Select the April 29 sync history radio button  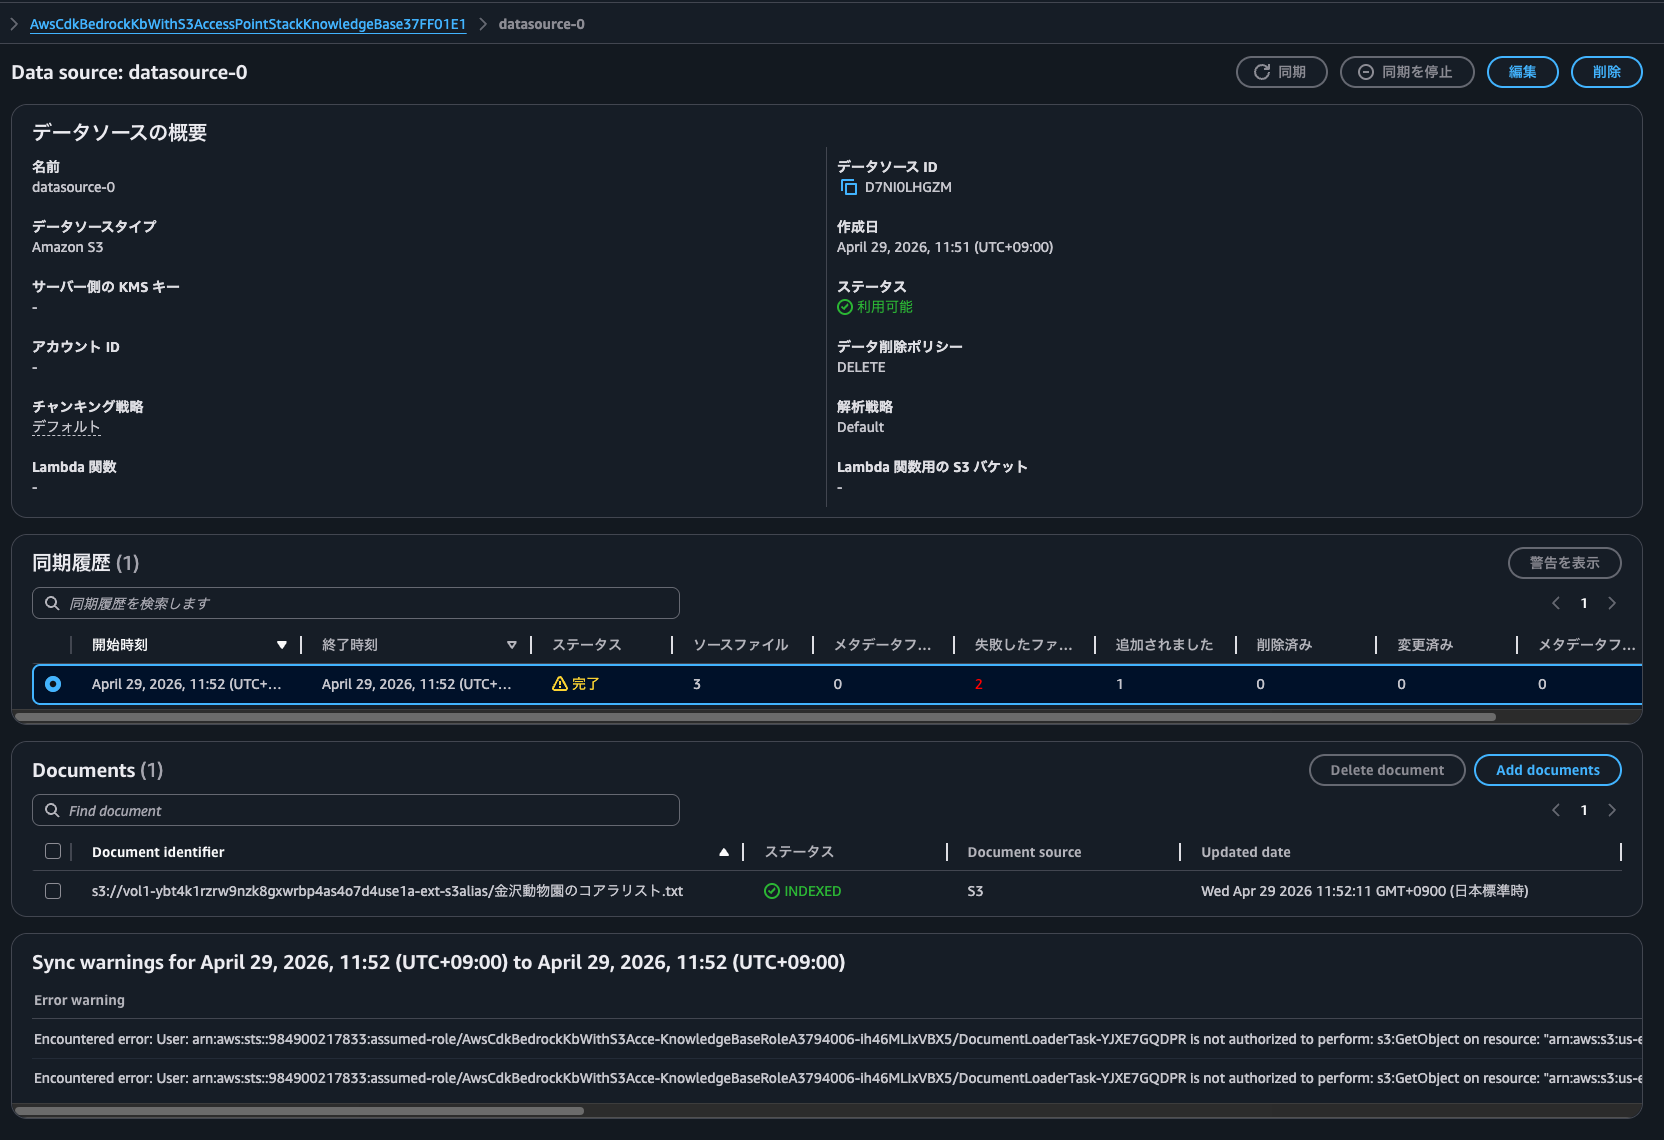[x=53, y=684]
